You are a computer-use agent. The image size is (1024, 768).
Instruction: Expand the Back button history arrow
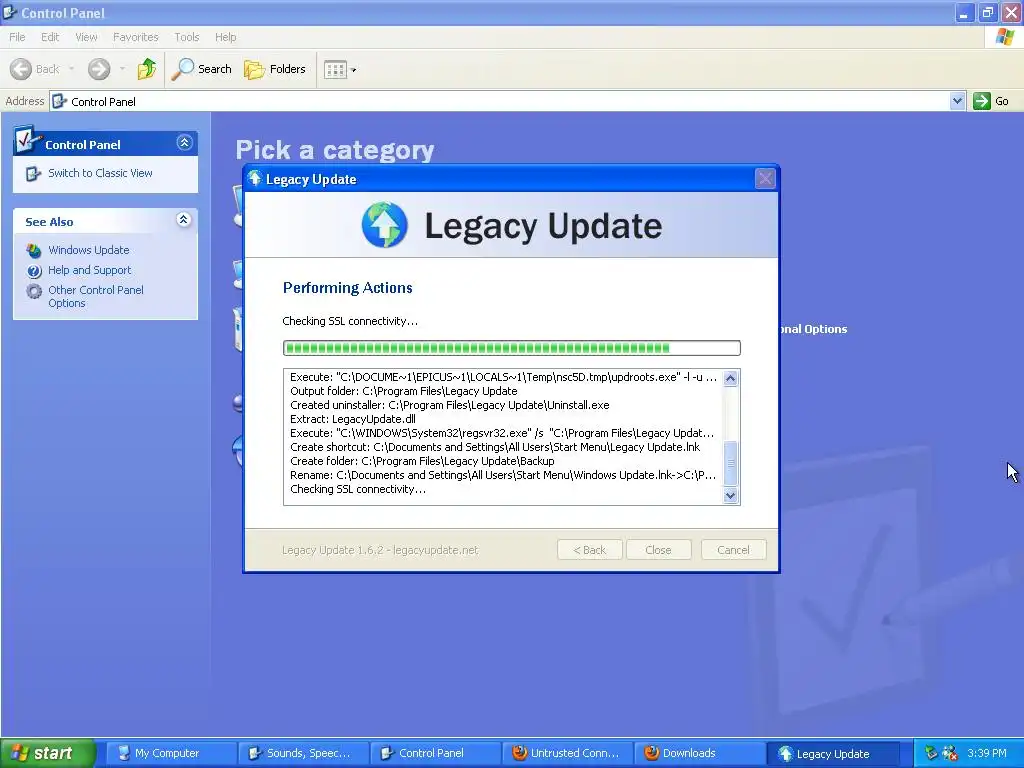click(71, 69)
